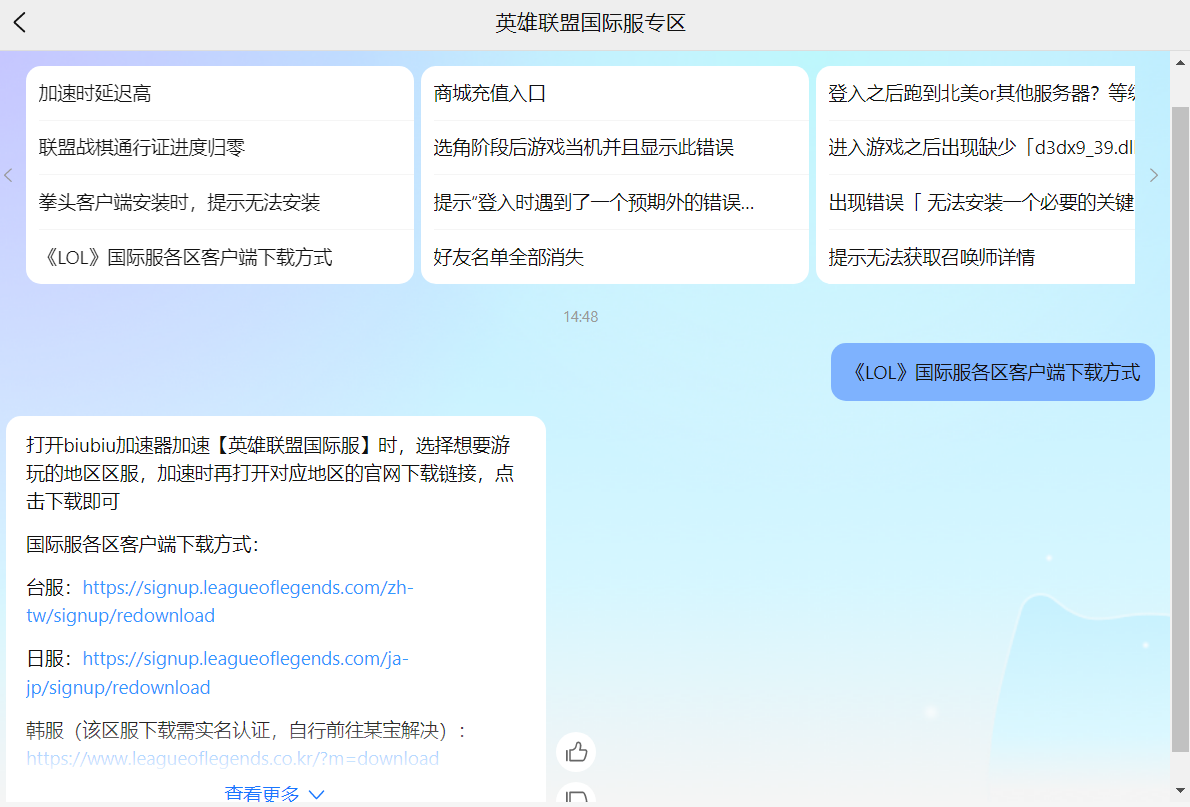This screenshot has width=1190, height=807.
Task: Click the vertical scrollbar thumb
Action: (1180, 429)
